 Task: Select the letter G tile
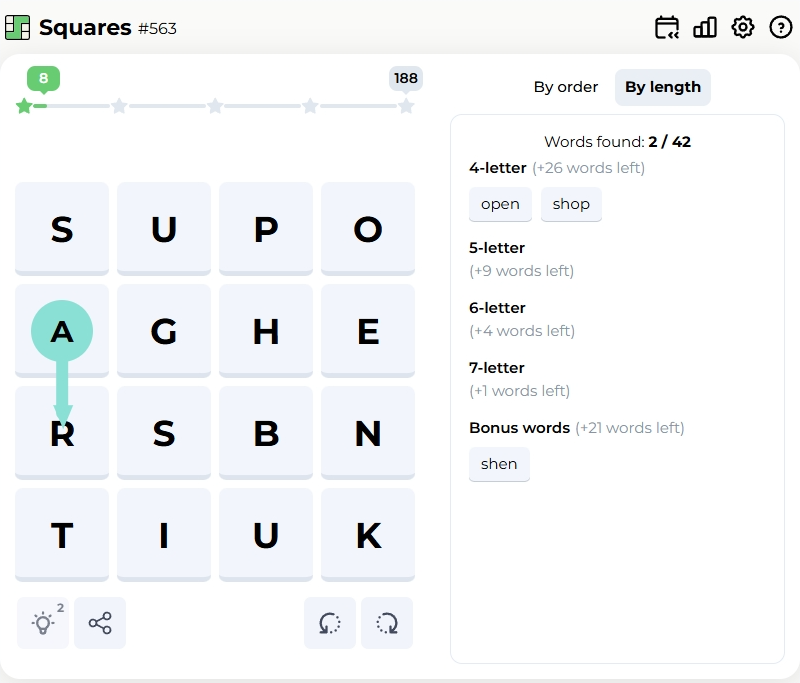(164, 331)
